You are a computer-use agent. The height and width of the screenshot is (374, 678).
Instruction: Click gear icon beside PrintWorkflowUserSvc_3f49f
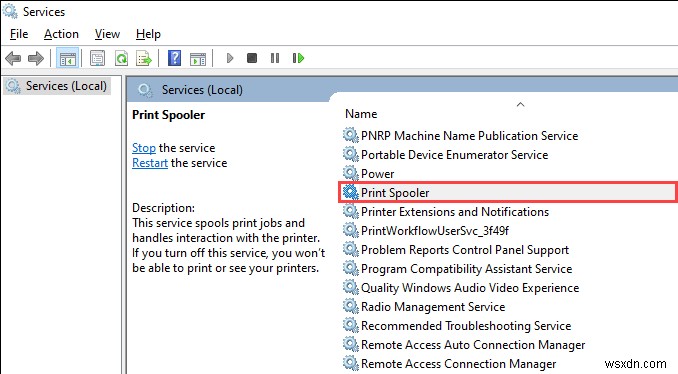point(351,230)
